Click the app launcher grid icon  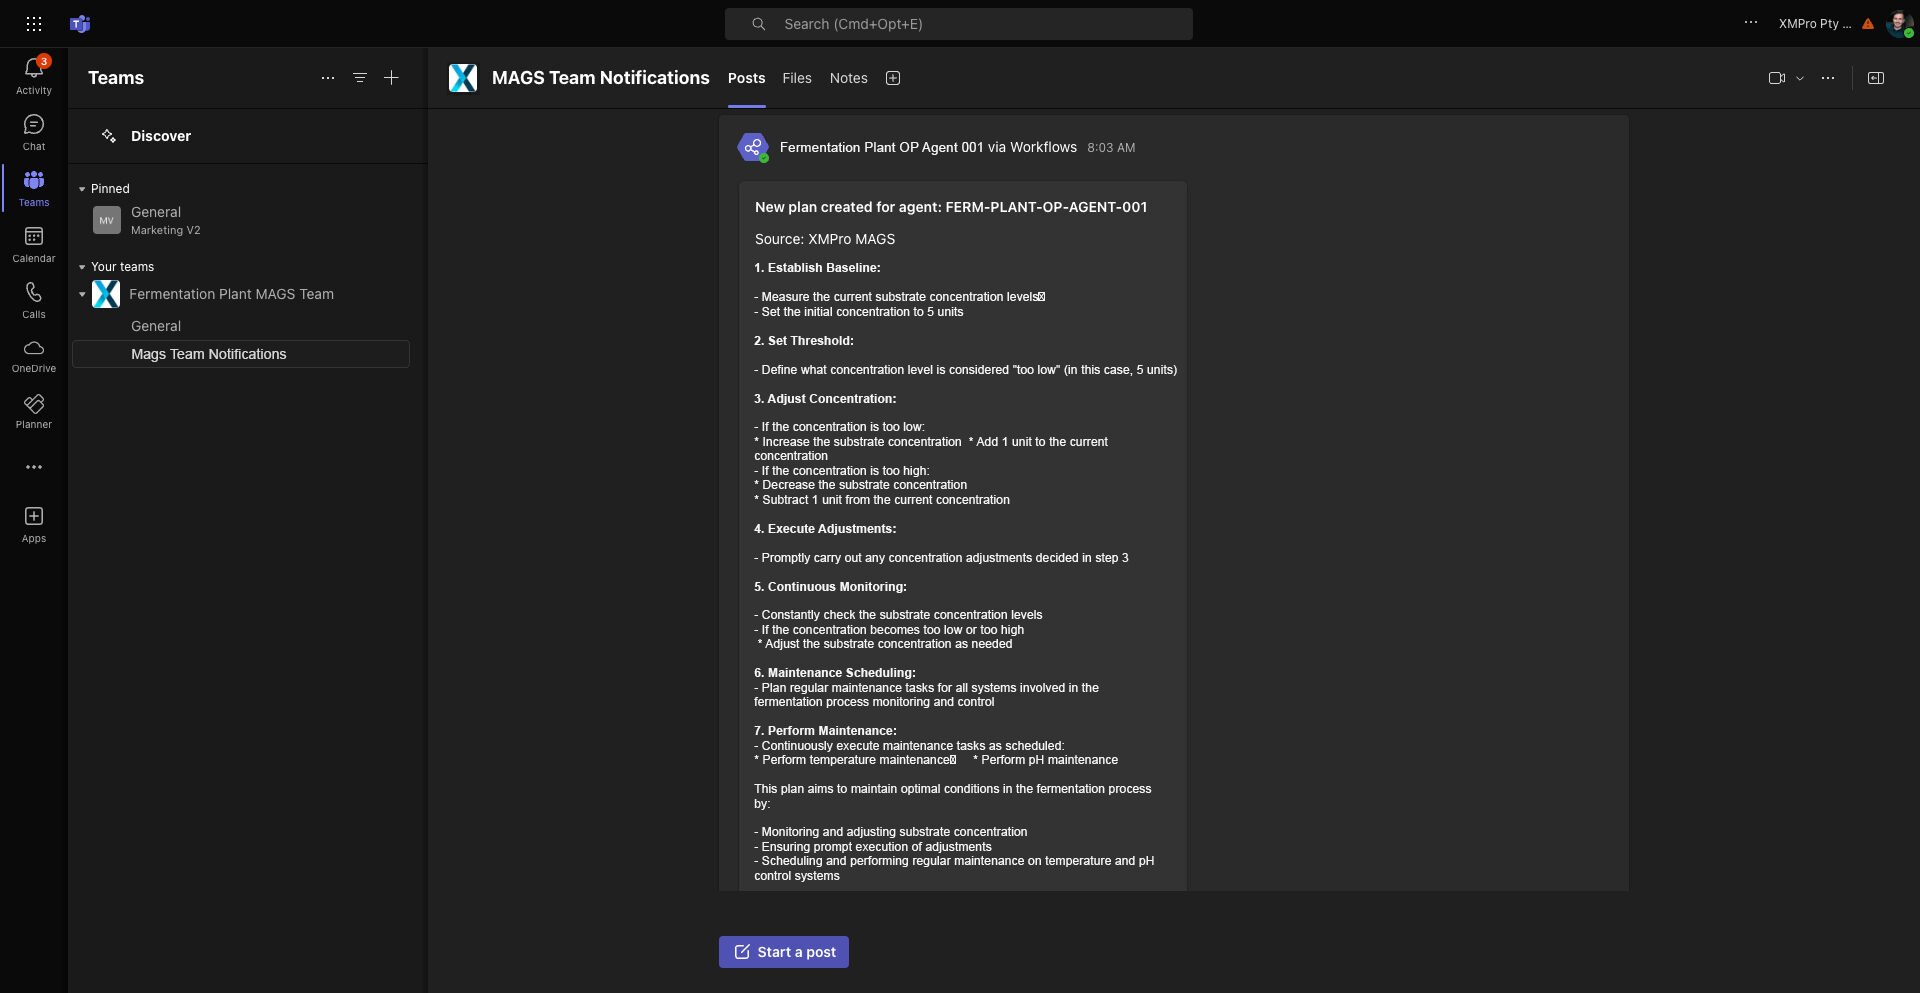[33, 23]
